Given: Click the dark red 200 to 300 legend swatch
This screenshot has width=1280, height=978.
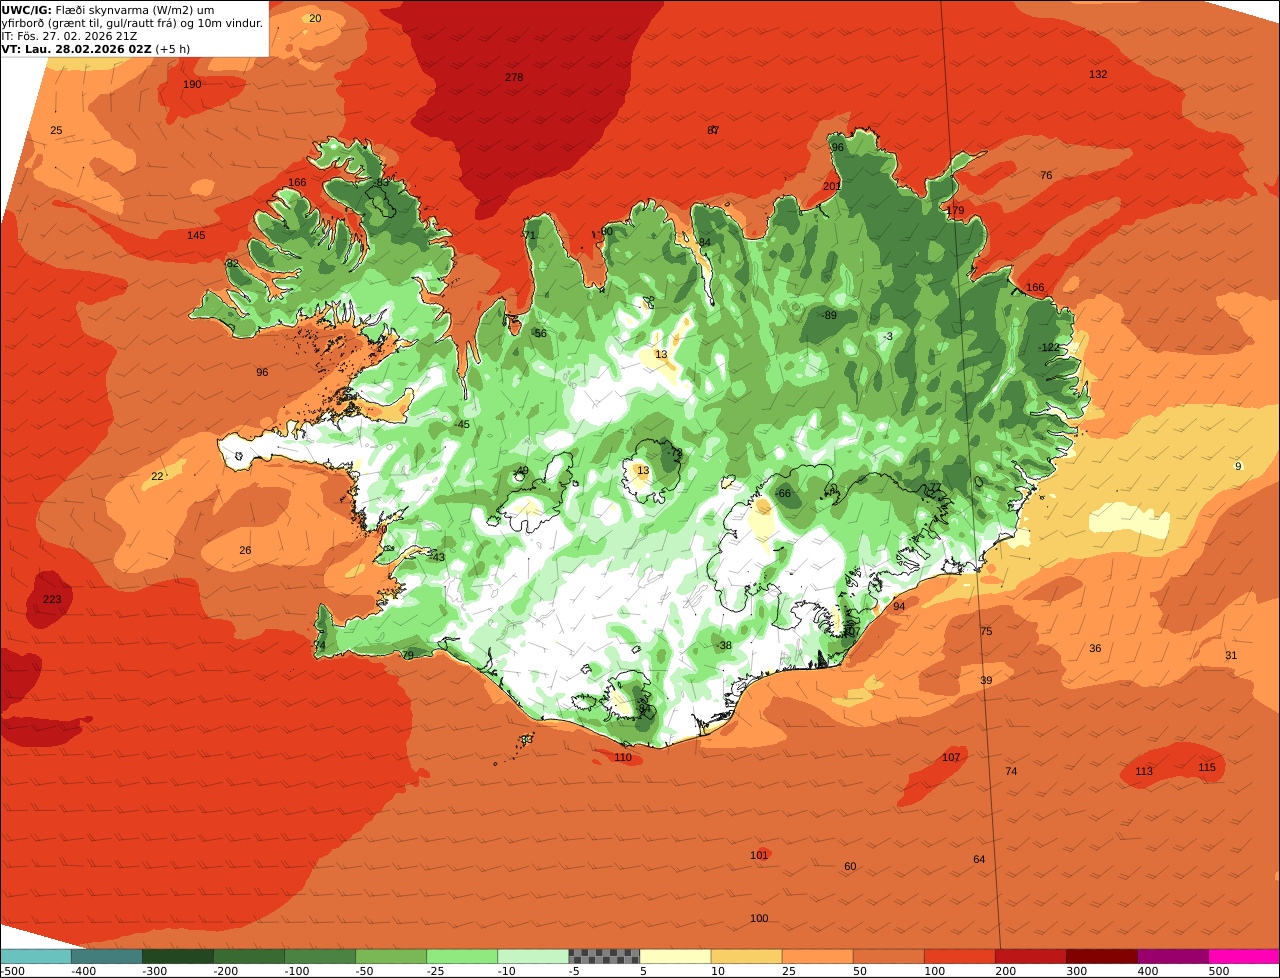Looking at the screenshot, I should [1030, 956].
